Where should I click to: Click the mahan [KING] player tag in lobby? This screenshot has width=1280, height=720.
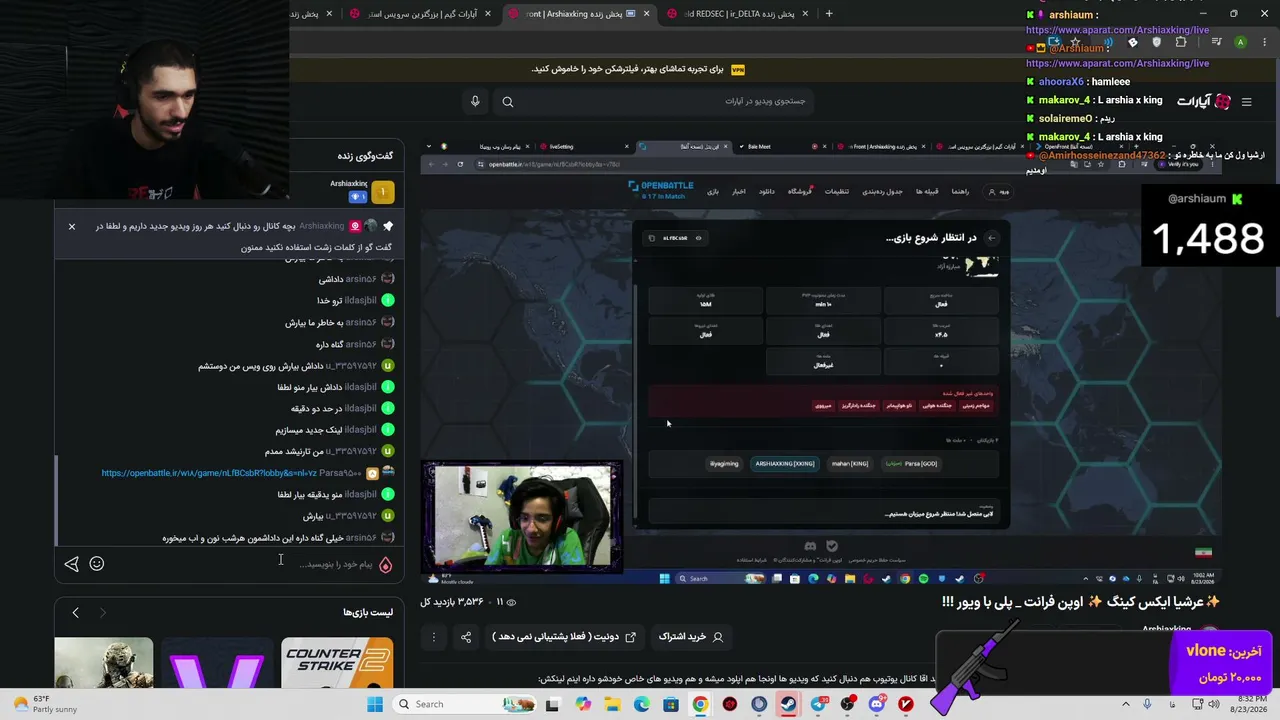point(850,464)
